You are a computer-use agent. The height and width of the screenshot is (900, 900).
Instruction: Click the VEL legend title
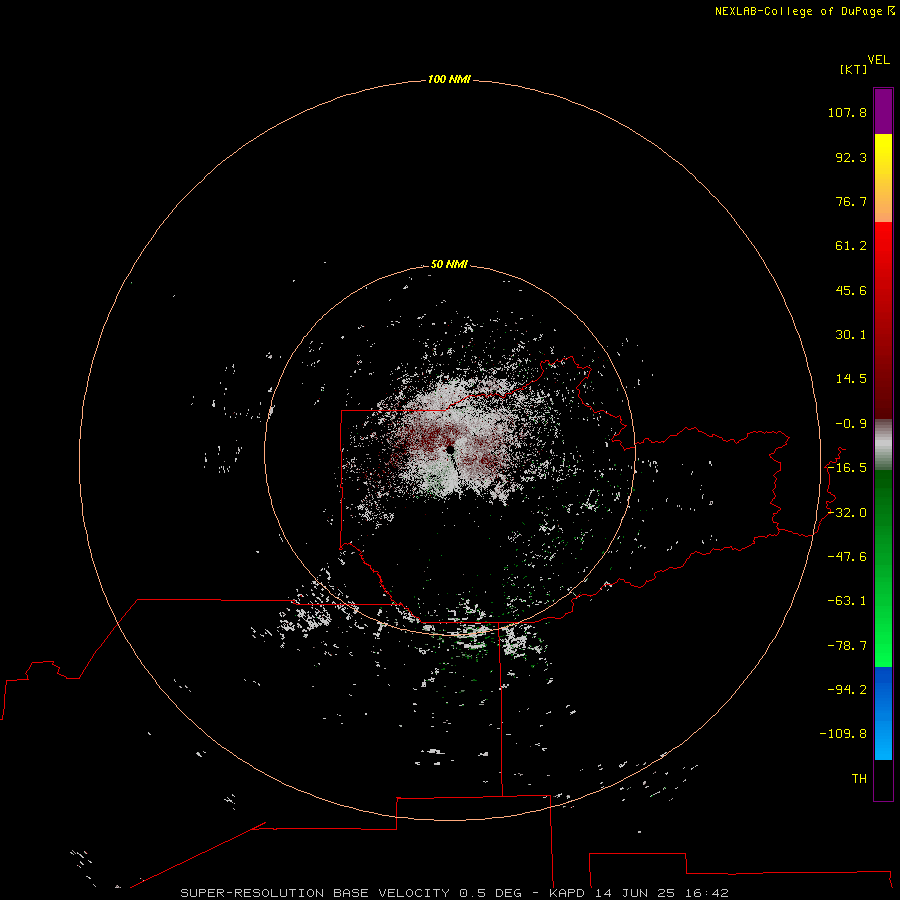pos(878,60)
